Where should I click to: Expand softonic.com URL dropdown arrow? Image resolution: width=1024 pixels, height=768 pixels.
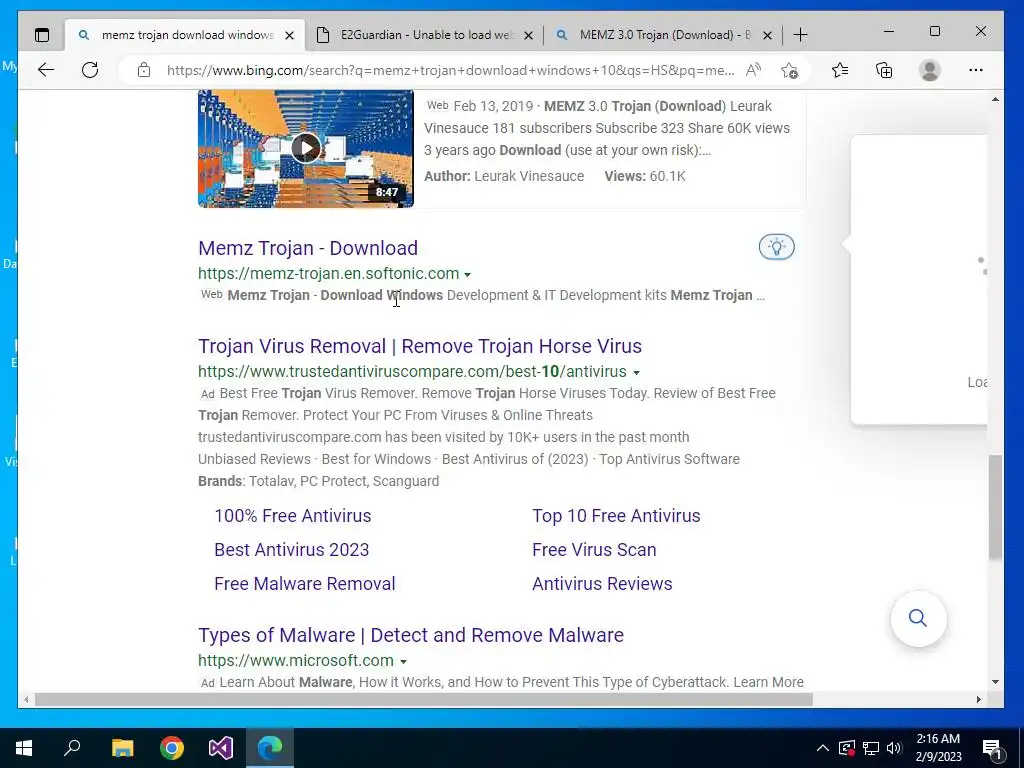click(x=468, y=274)
